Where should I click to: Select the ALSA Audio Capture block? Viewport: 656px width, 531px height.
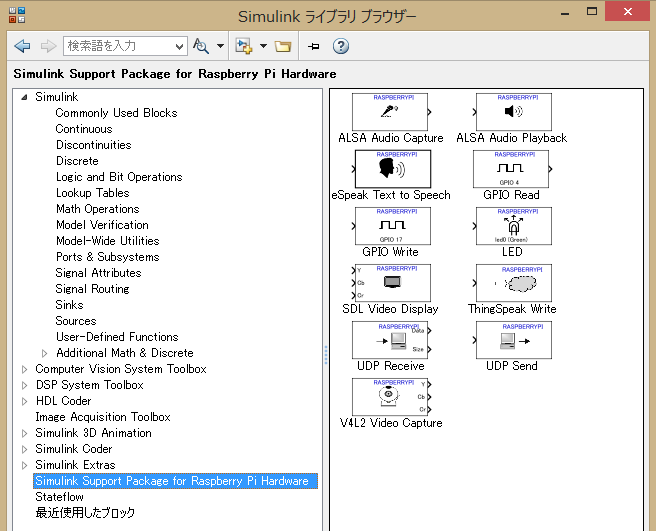click(x=391, y=112)
